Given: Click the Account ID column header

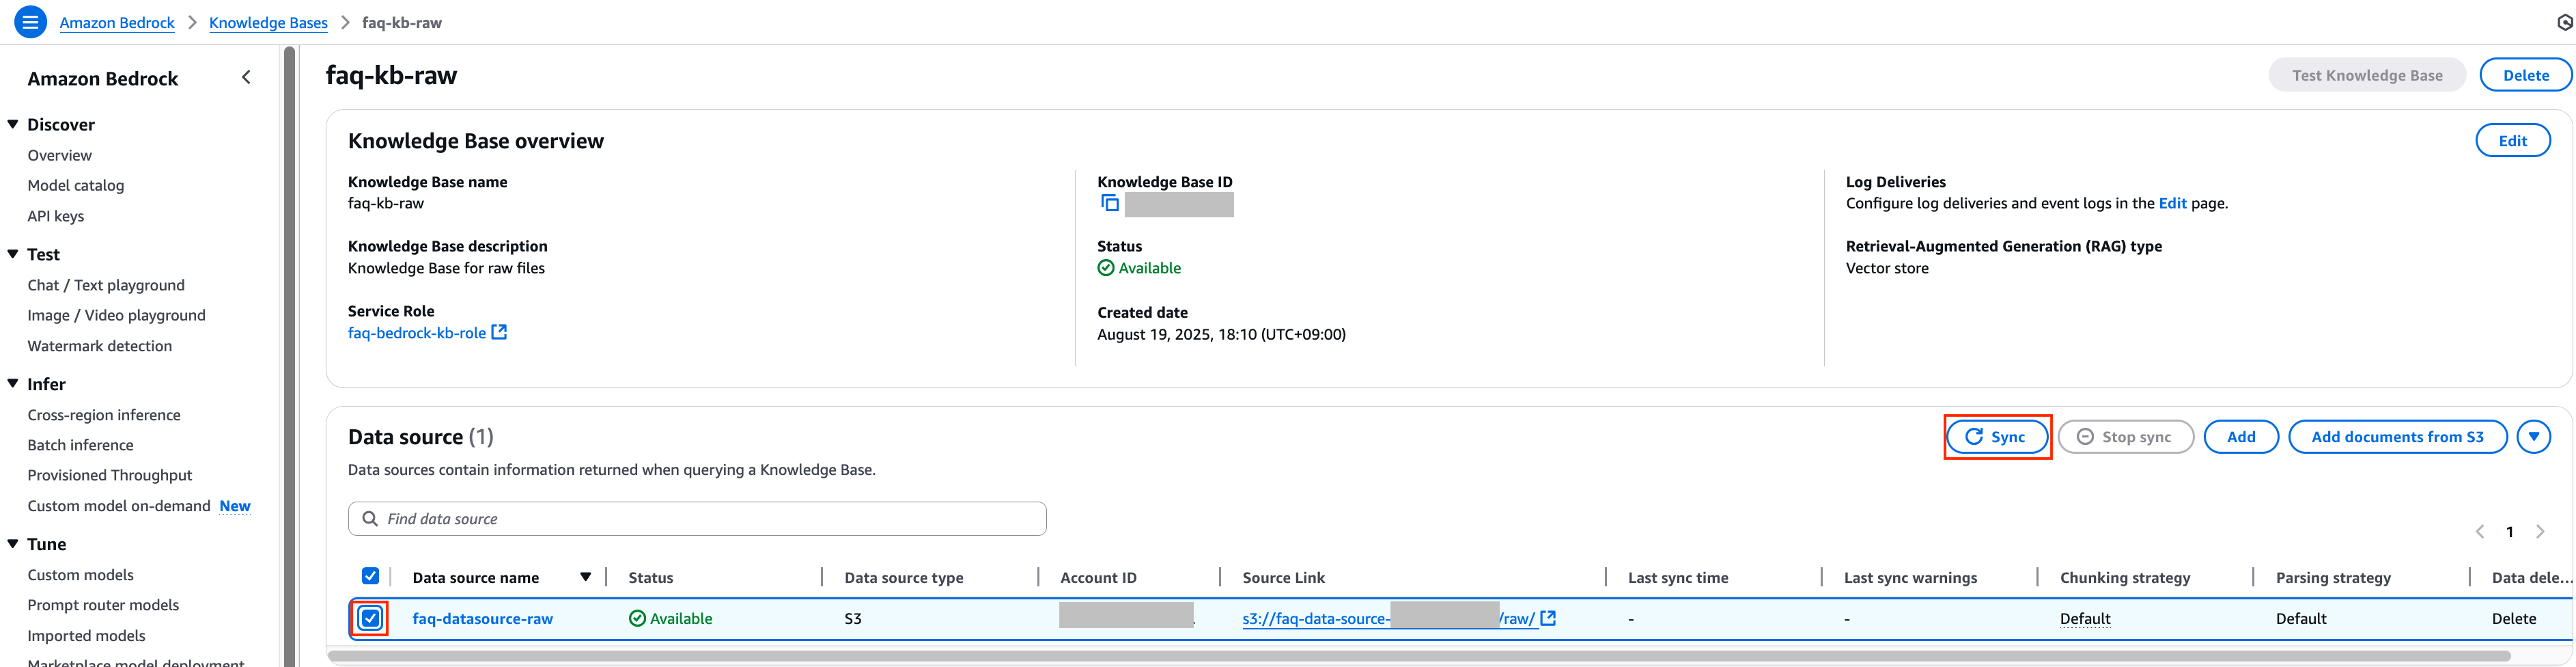Looking at the screenshot, I should pos(1098,578).
